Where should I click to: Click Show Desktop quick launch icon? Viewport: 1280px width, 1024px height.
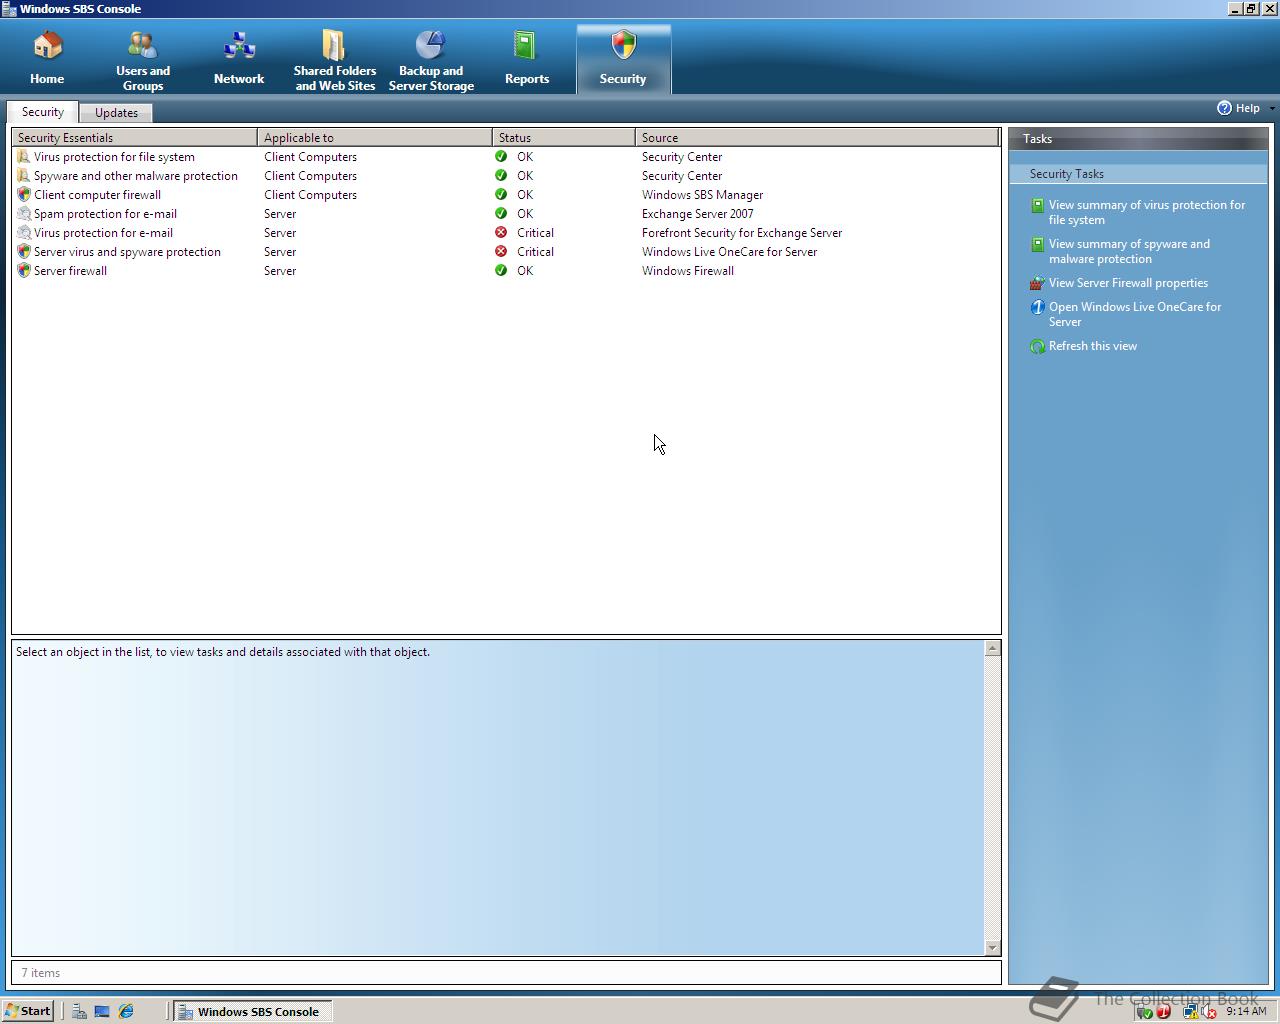click(102, 1011)
